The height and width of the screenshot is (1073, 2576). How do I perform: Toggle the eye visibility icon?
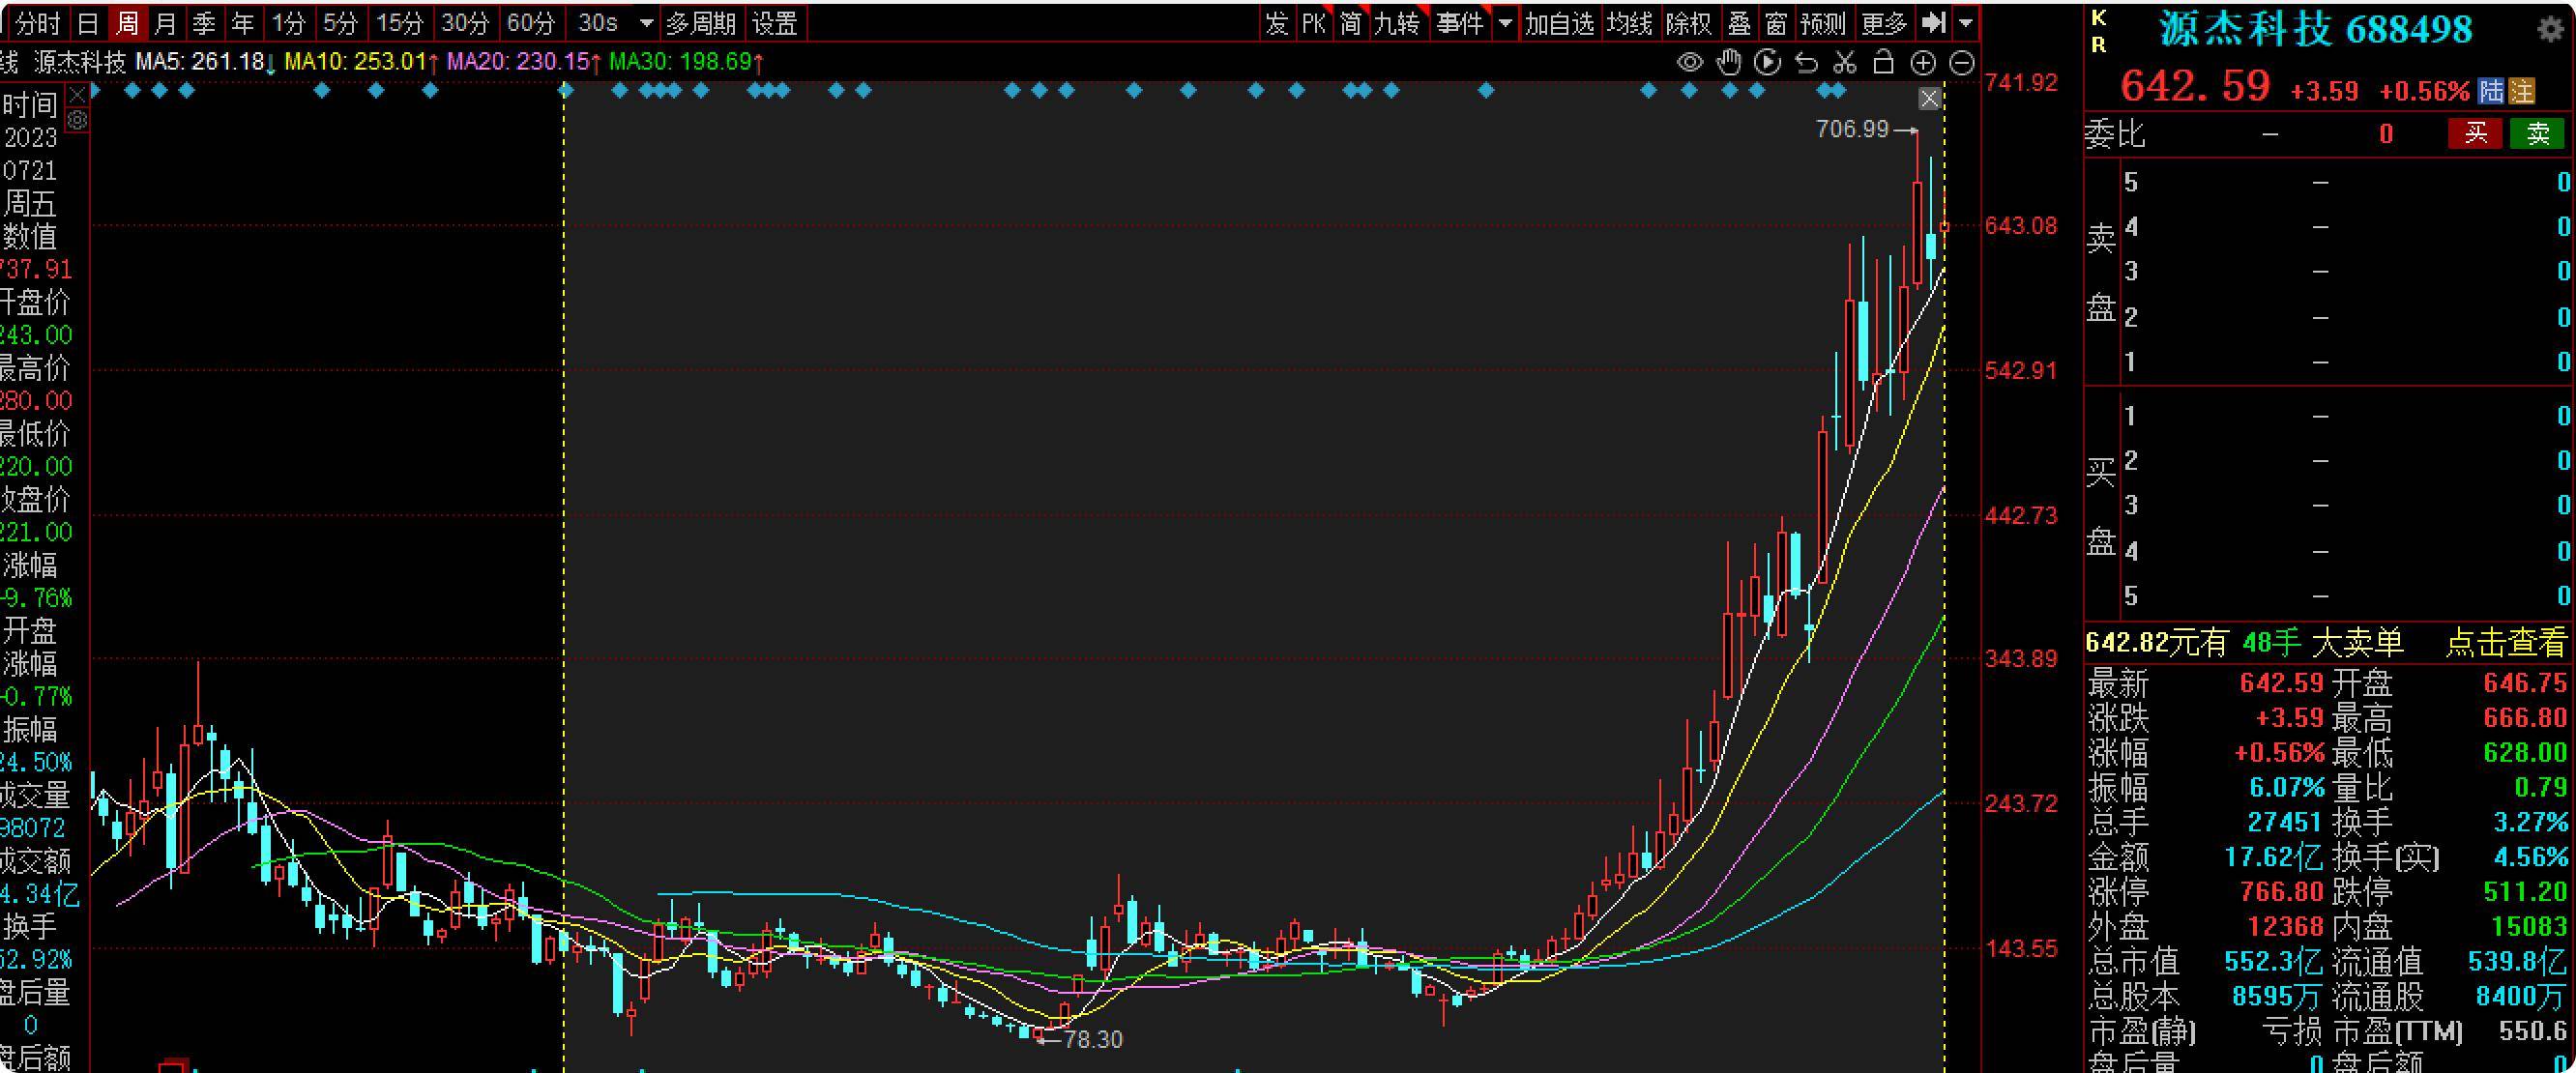1689,63
